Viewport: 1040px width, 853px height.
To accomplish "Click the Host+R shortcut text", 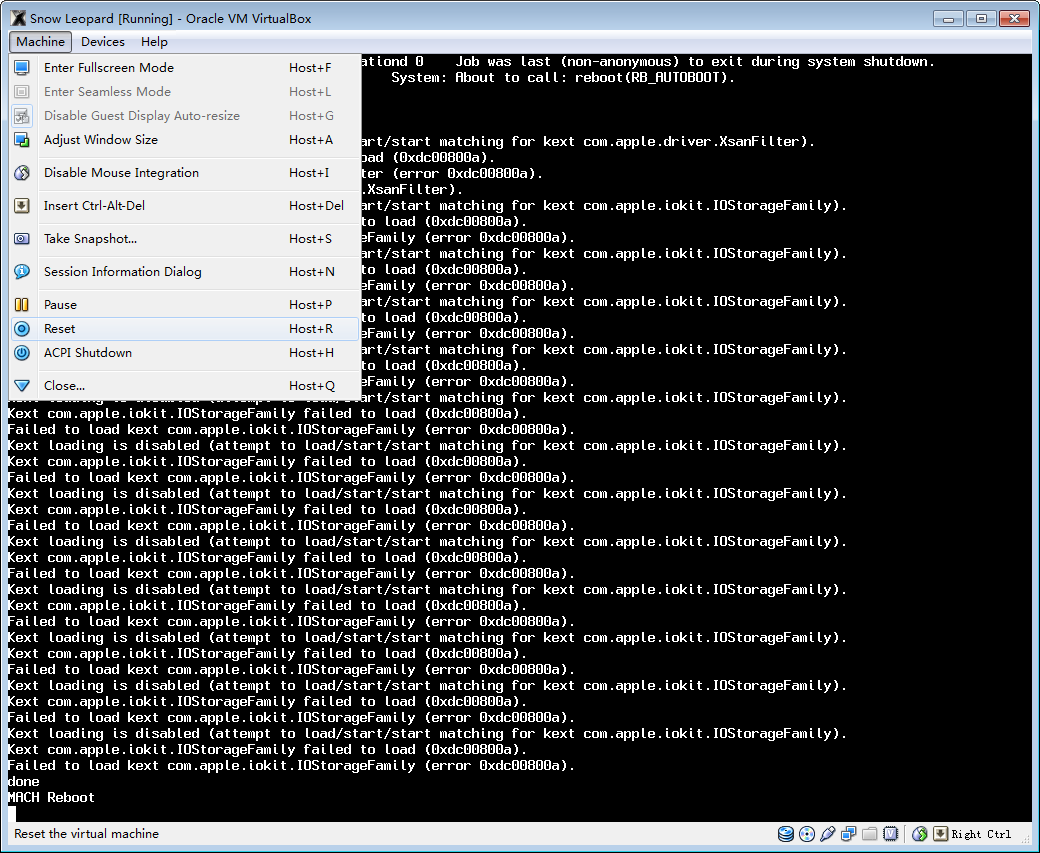I will (x=311, y=329).
